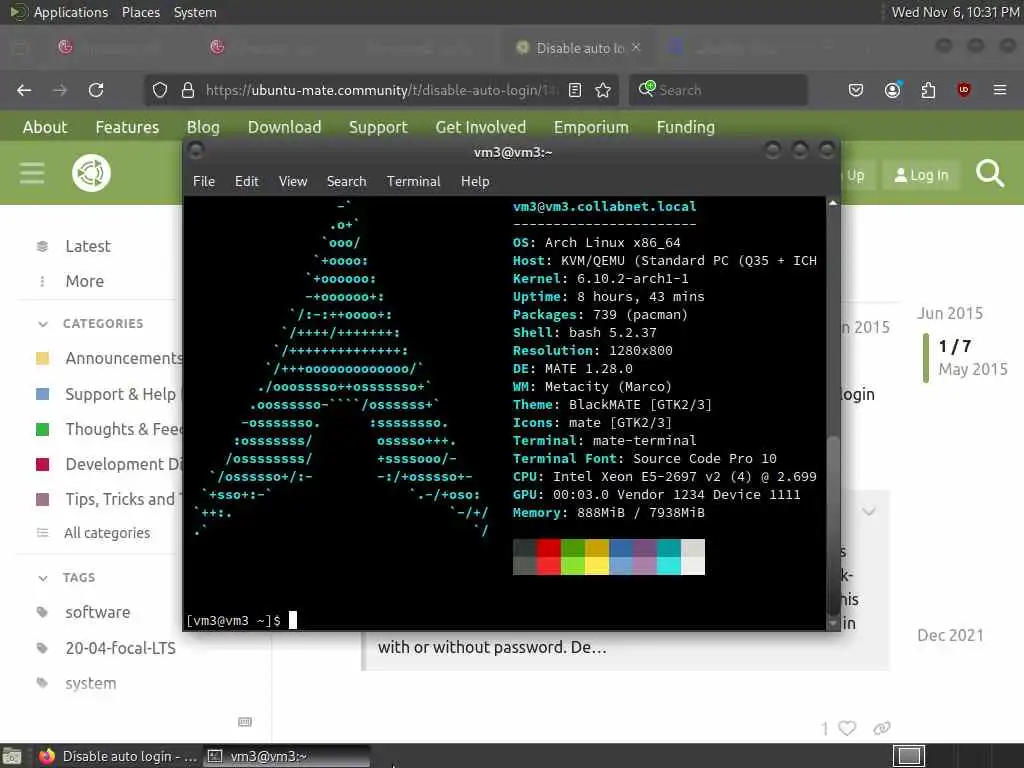Open the Terminal menu in terminal
Viewport: 1024px width, 768px height.
click(x=413, y=182)
